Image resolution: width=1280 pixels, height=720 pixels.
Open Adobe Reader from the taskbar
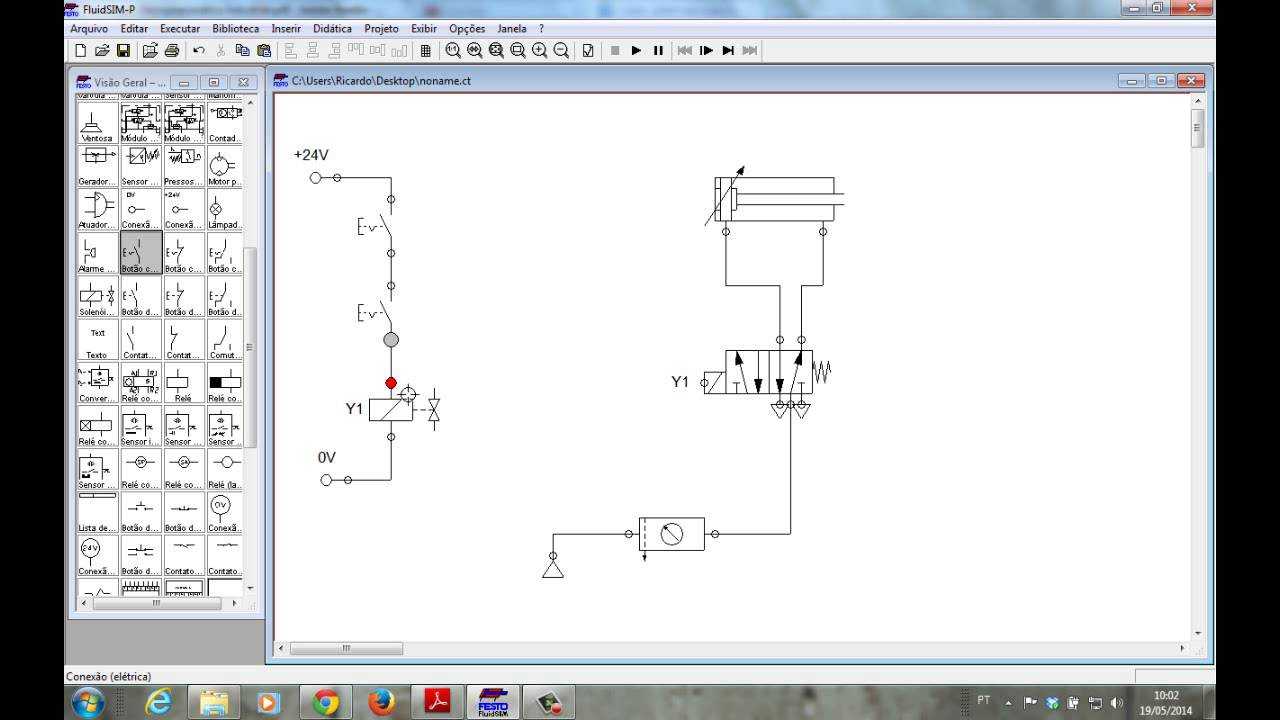click(x=437, y=702)
